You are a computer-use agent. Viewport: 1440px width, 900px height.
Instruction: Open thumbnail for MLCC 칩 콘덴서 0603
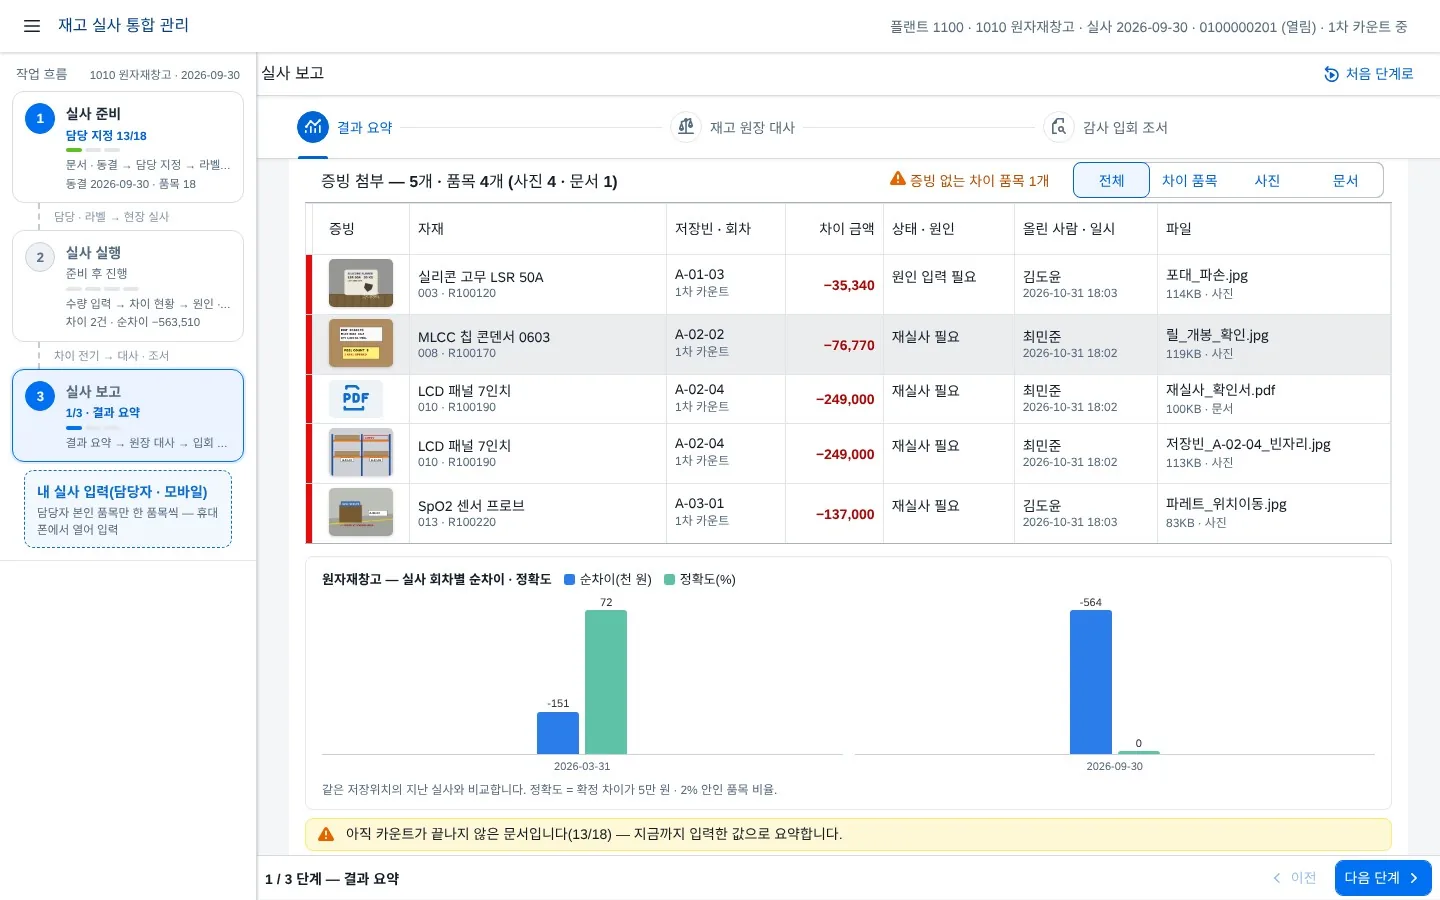pos(361,344)
